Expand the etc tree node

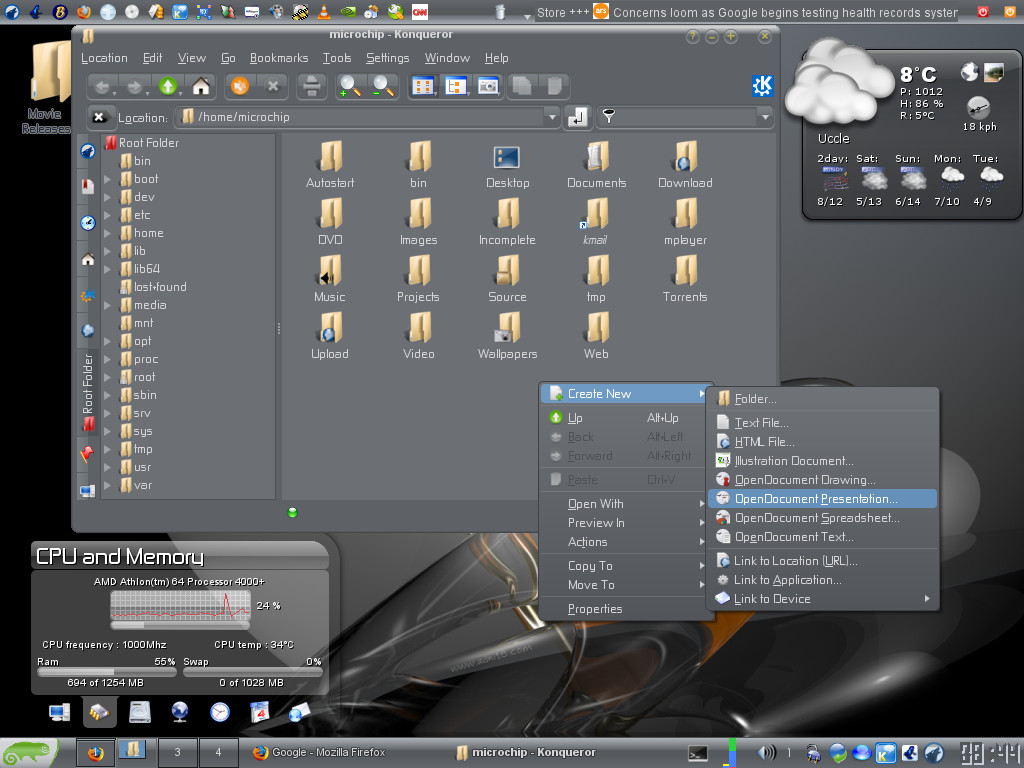tap(108, 215)
